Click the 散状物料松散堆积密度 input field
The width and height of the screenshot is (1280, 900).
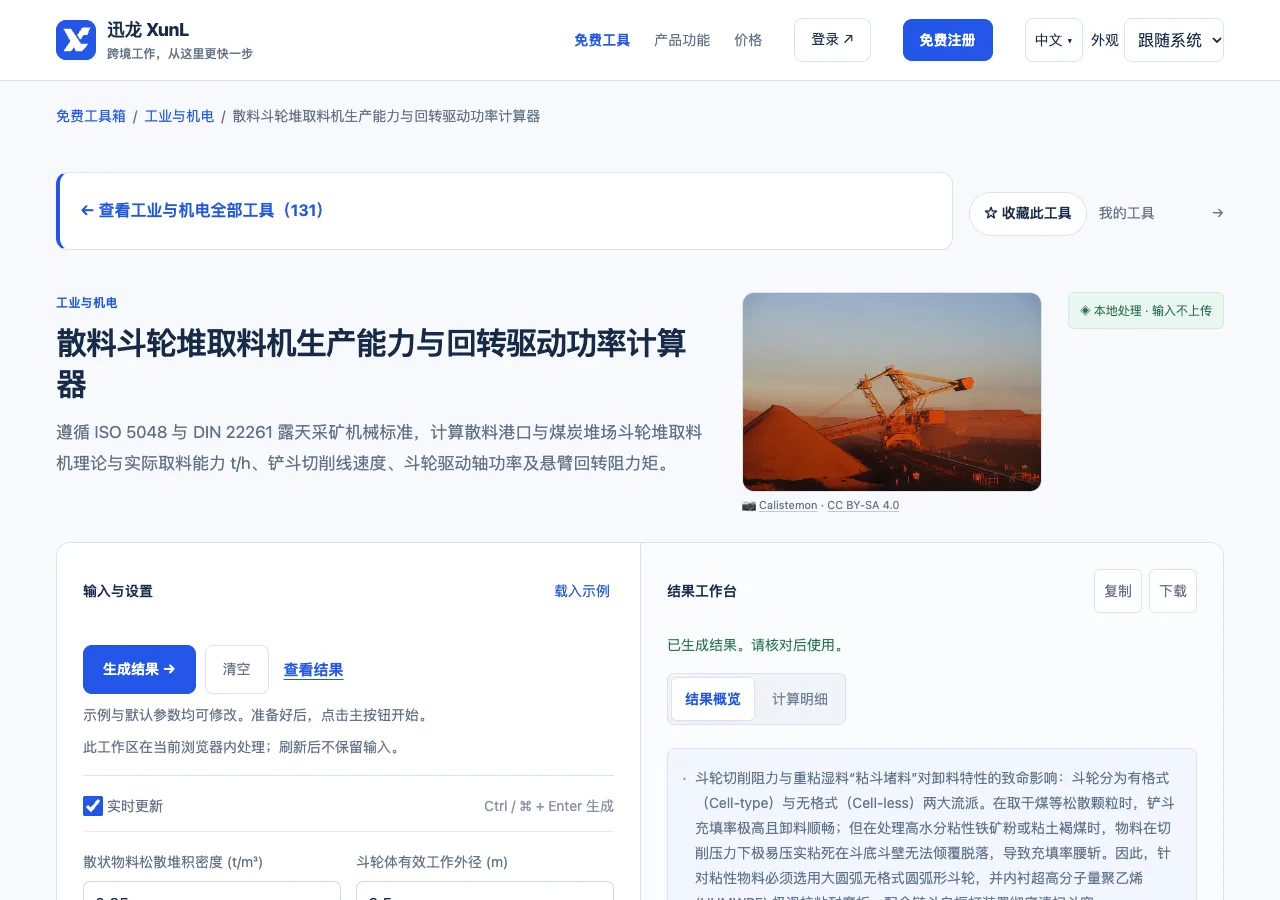click(212, 890)
